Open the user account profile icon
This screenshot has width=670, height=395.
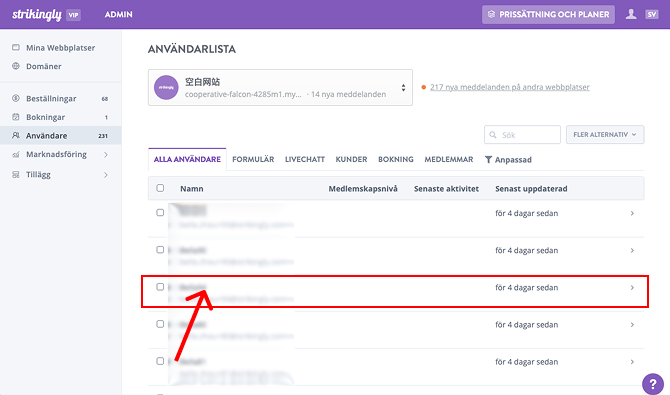point(631,15)
